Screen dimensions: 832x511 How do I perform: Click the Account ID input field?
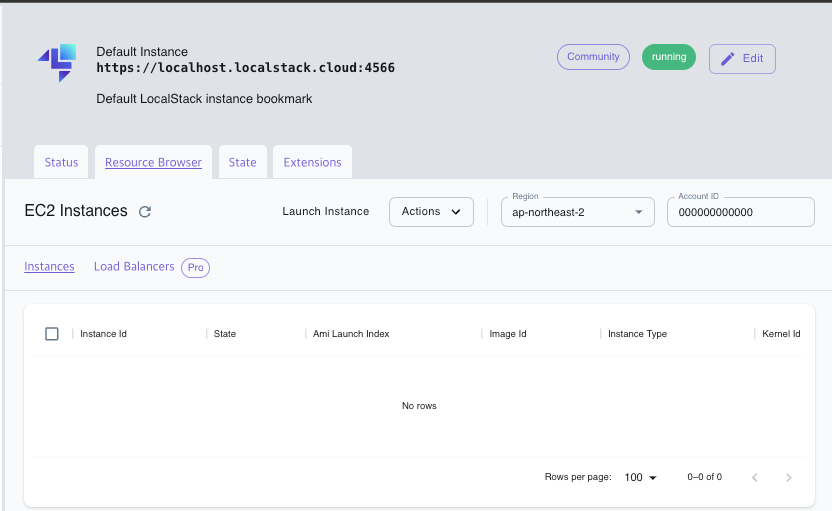click(741, 212)
